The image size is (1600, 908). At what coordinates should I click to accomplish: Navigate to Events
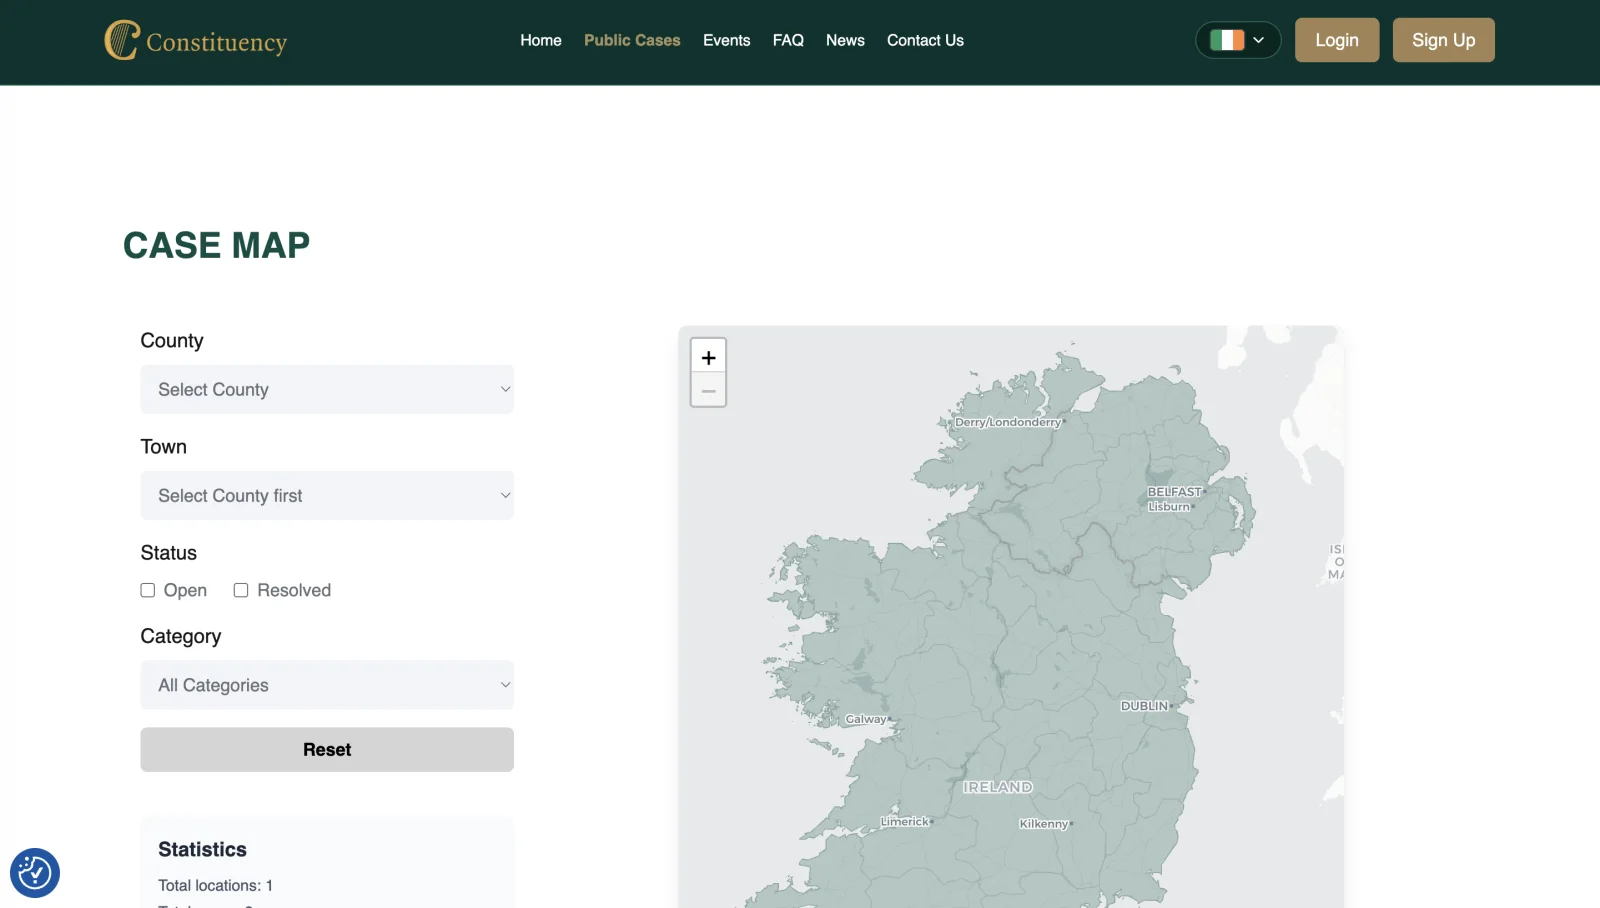tap(726, 40)
